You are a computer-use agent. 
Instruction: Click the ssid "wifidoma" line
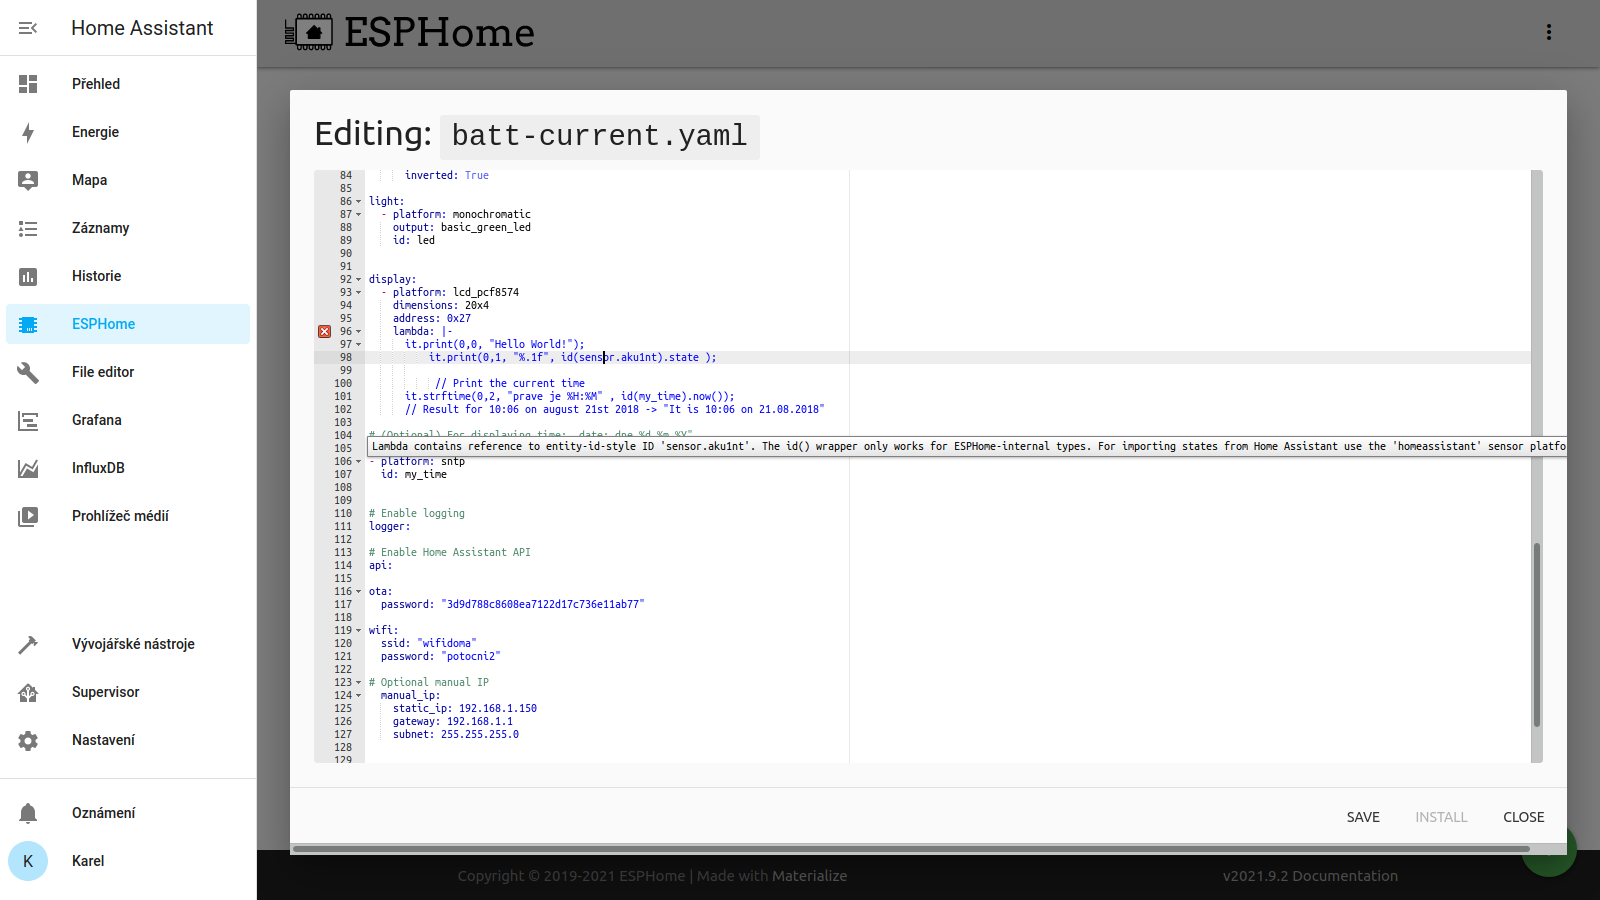pos(428,643)
